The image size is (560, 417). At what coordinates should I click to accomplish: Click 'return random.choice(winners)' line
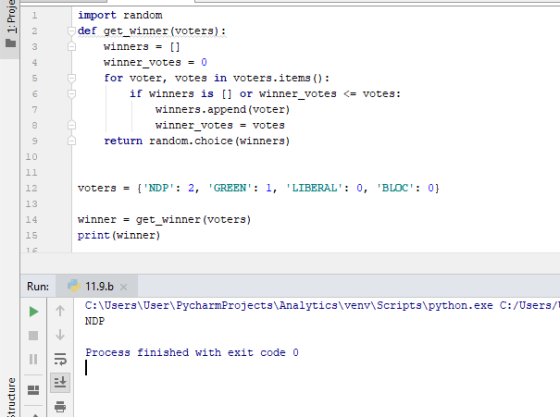(x=196, y=141)
